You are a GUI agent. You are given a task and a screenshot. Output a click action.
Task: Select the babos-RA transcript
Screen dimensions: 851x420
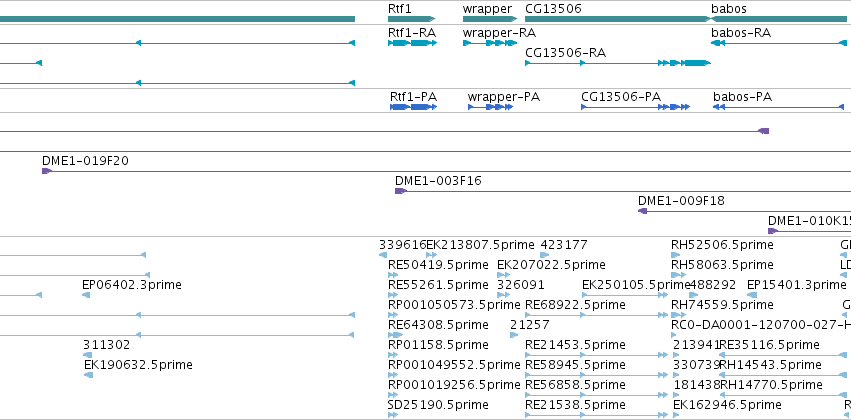pyautogui.click(x=779, y=43)
